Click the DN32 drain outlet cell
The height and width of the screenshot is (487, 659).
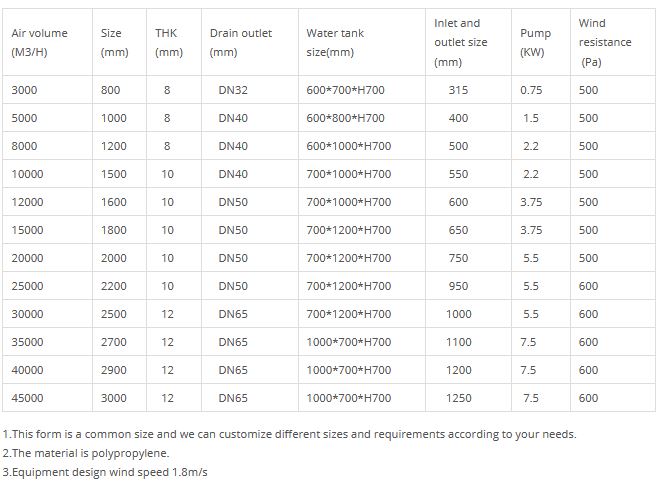[x=233, y=90]
